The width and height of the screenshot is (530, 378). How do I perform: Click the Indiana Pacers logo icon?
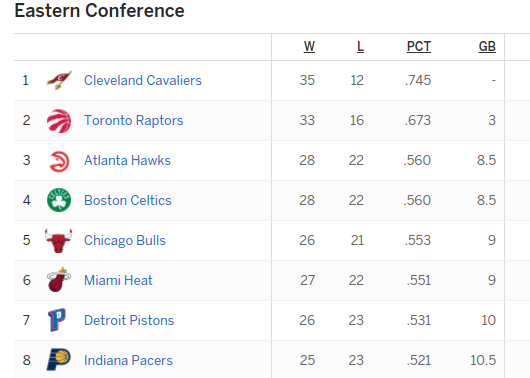coord(58,359)
